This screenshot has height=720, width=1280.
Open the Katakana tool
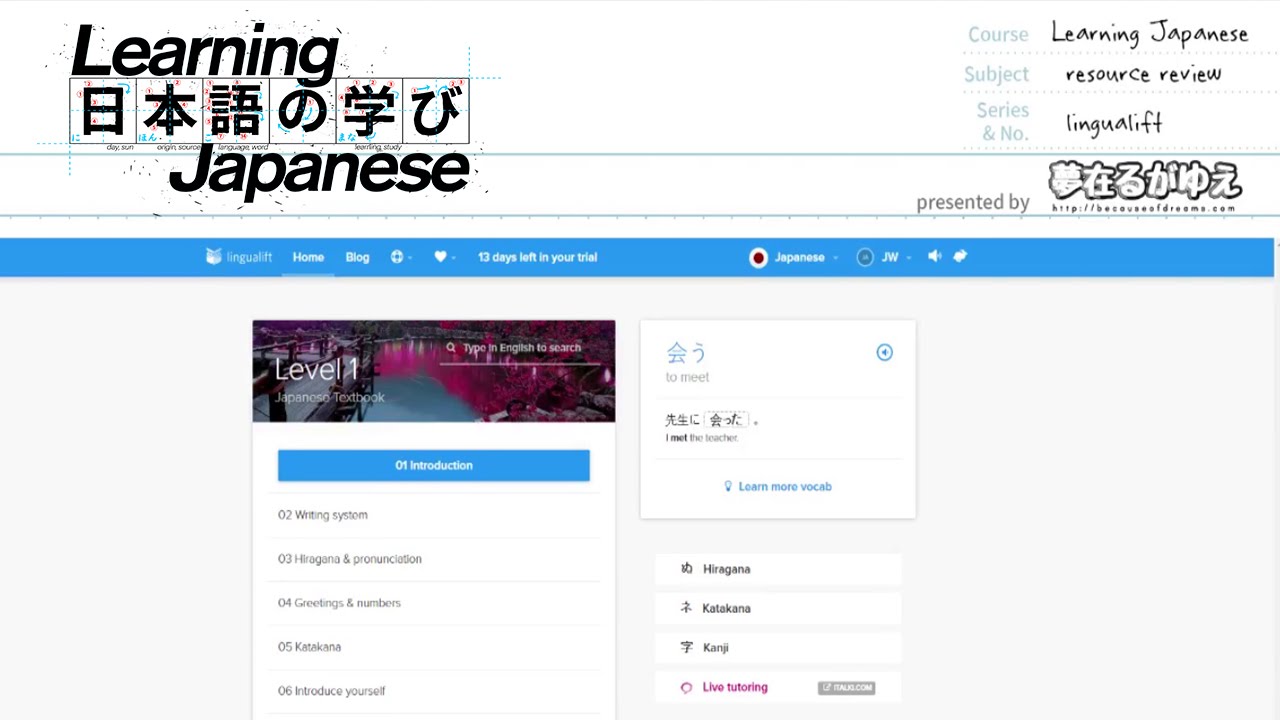click(778, 608)
